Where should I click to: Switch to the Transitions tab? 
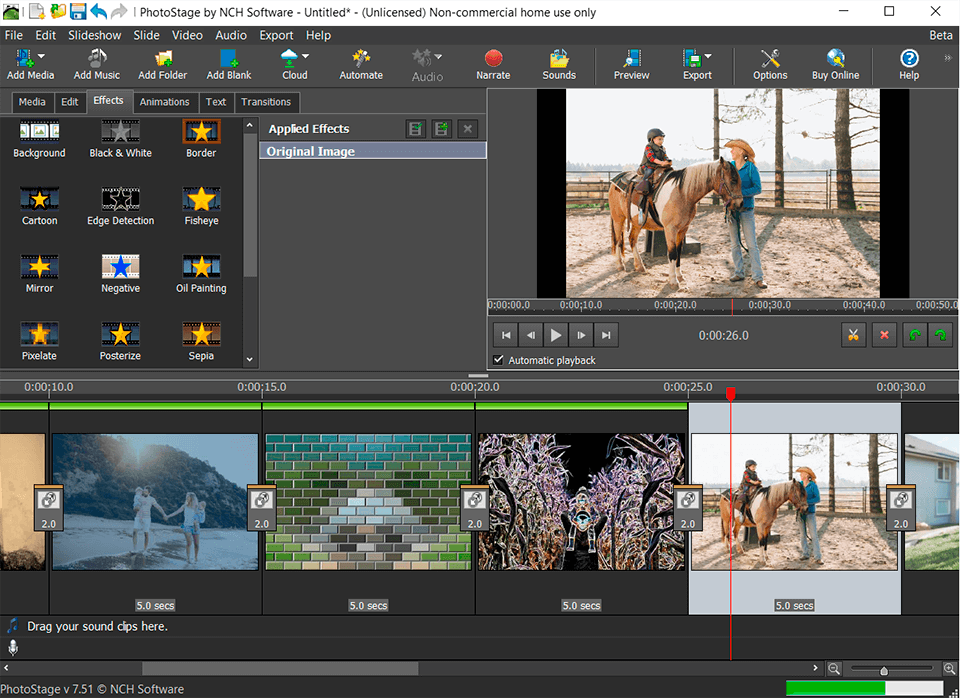(266, 102)
